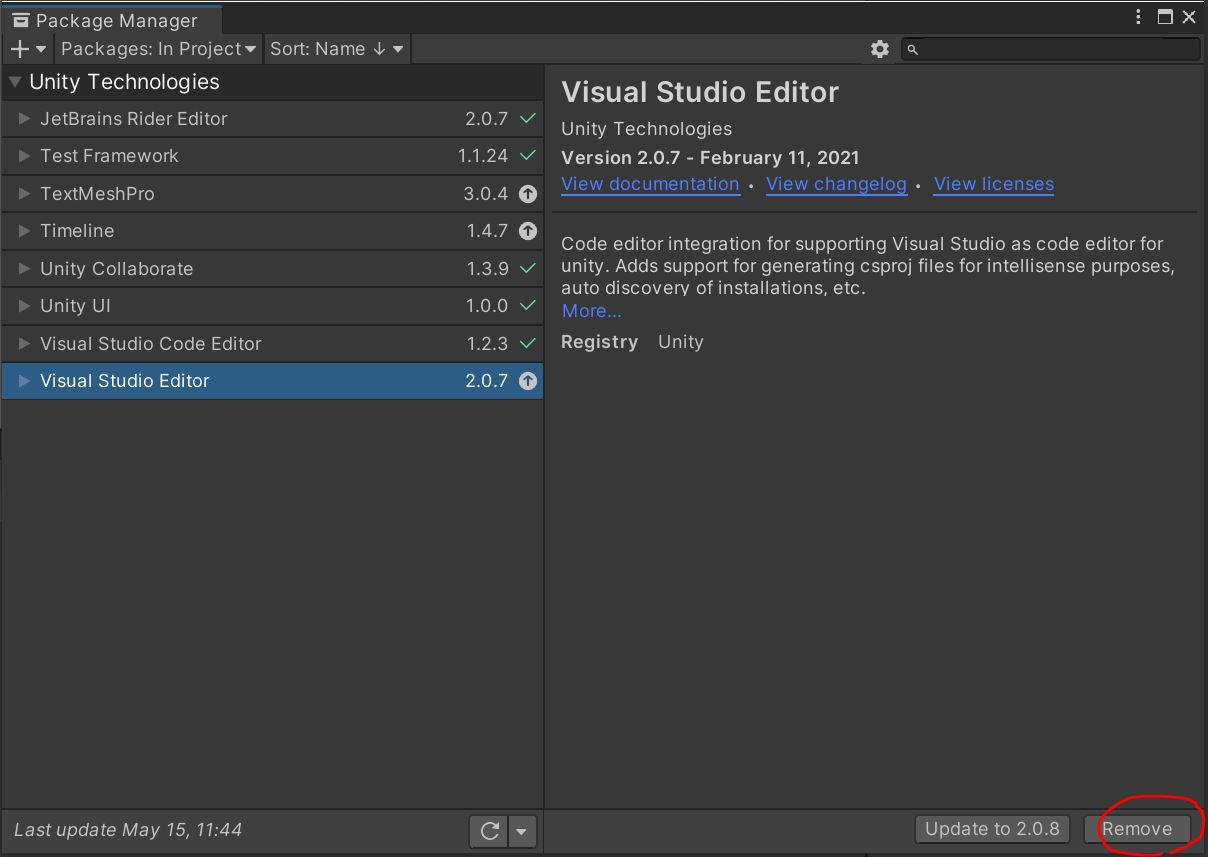
Task: Click the Visual Studio Editor details title
Action: (700, 92)
